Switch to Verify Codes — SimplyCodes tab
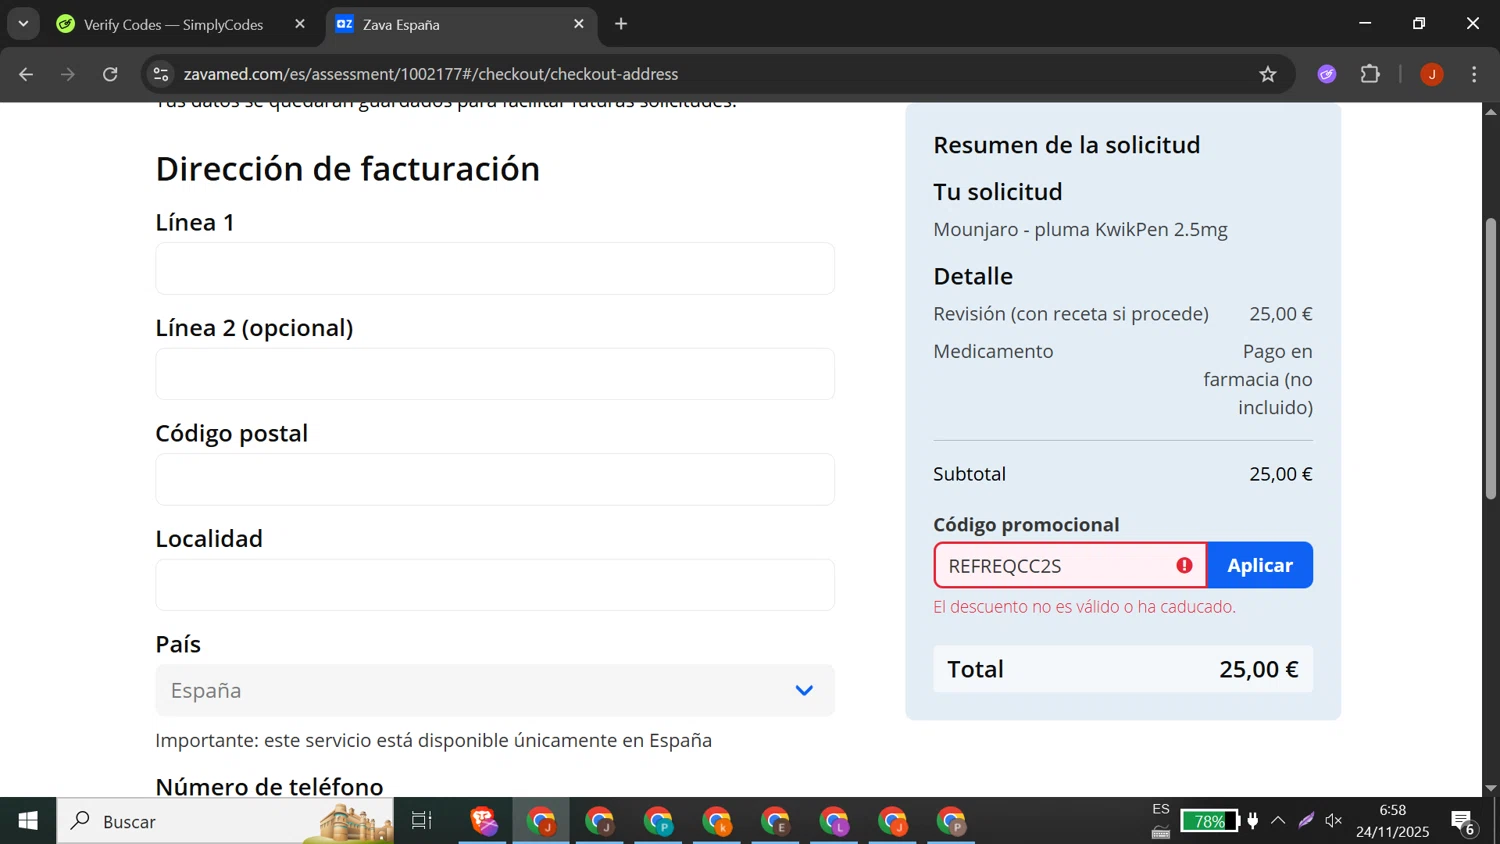The image size is (1500, 844). (173, 24)
